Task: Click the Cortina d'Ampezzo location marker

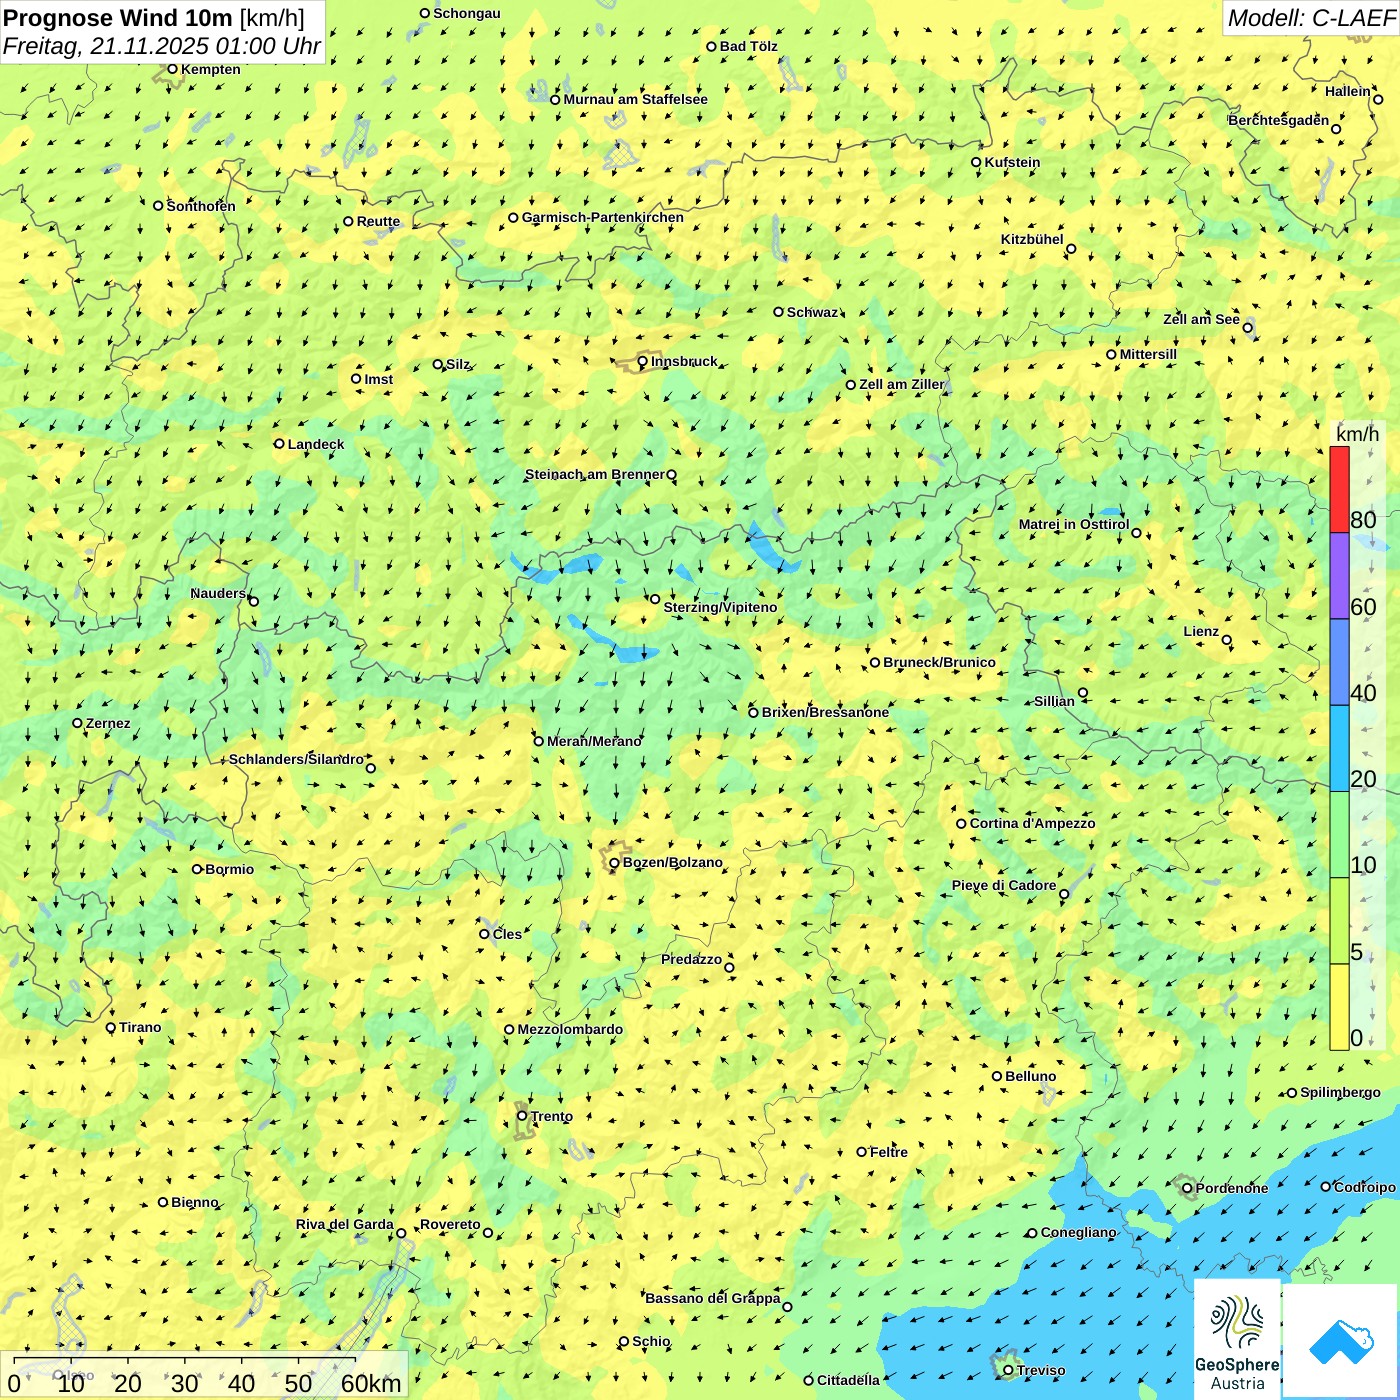Action: pos(961,824)
